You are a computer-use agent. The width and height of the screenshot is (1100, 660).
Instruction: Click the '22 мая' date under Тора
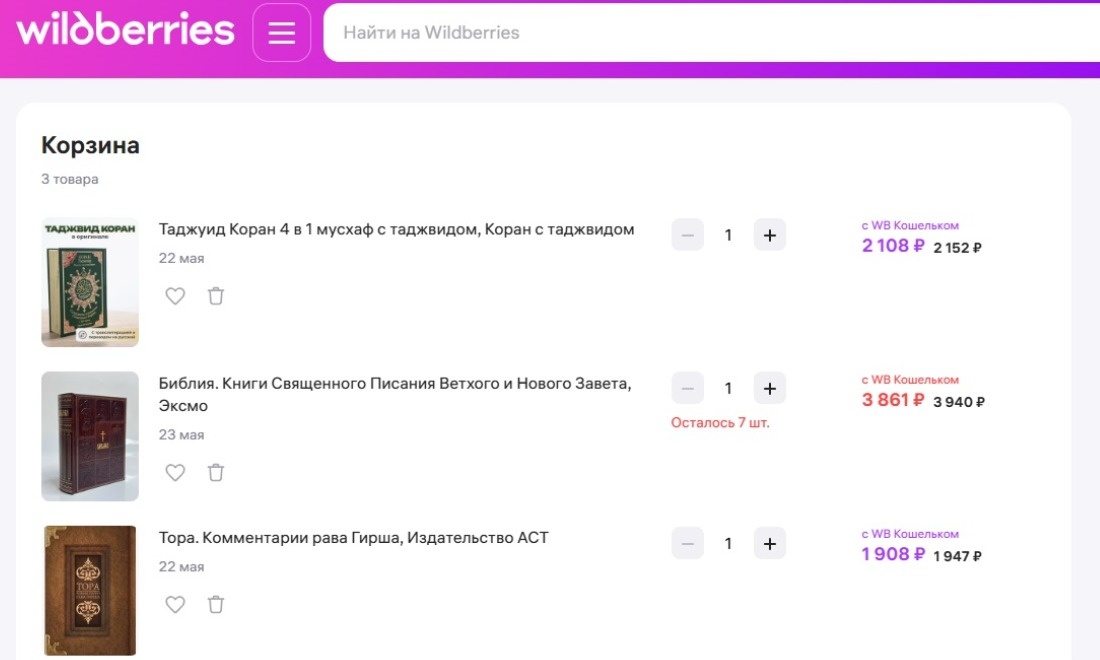[x=181, y=567]
